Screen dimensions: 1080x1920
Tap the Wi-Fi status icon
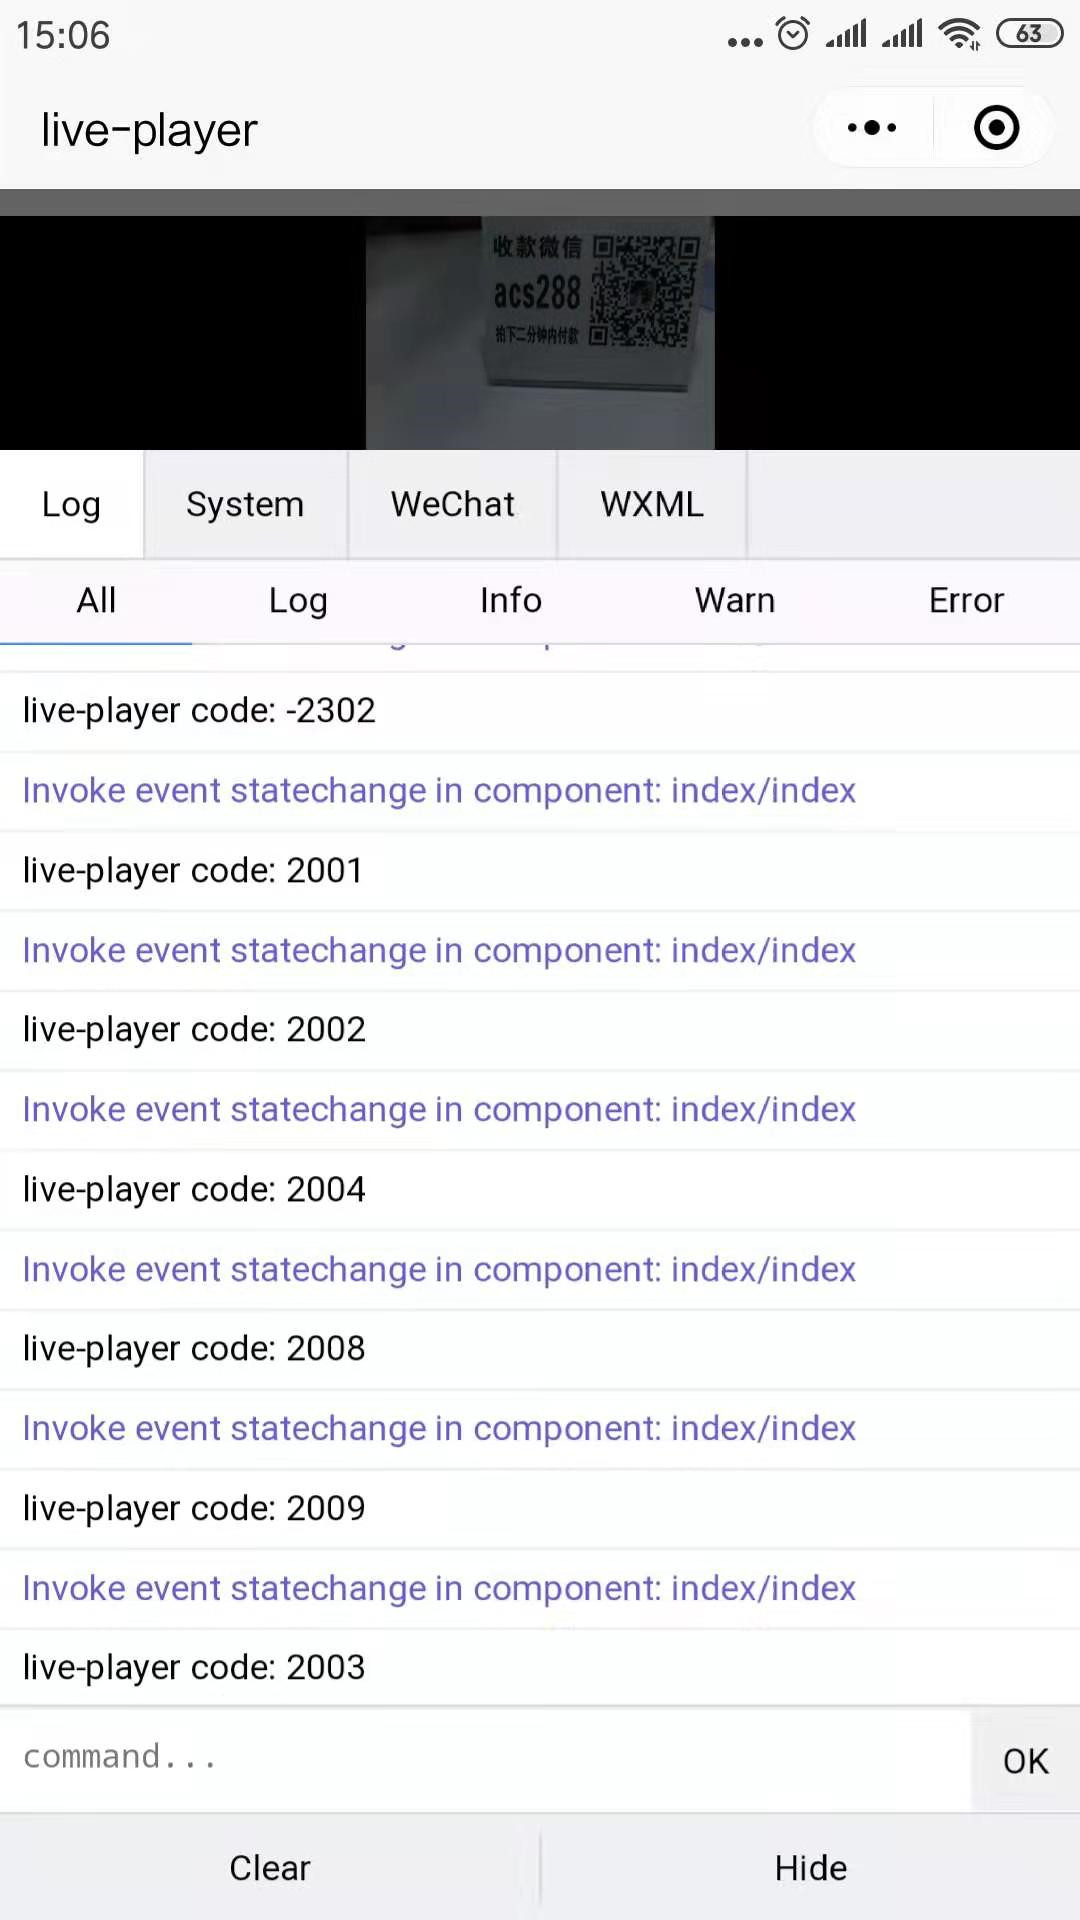(x=959, y=34)
